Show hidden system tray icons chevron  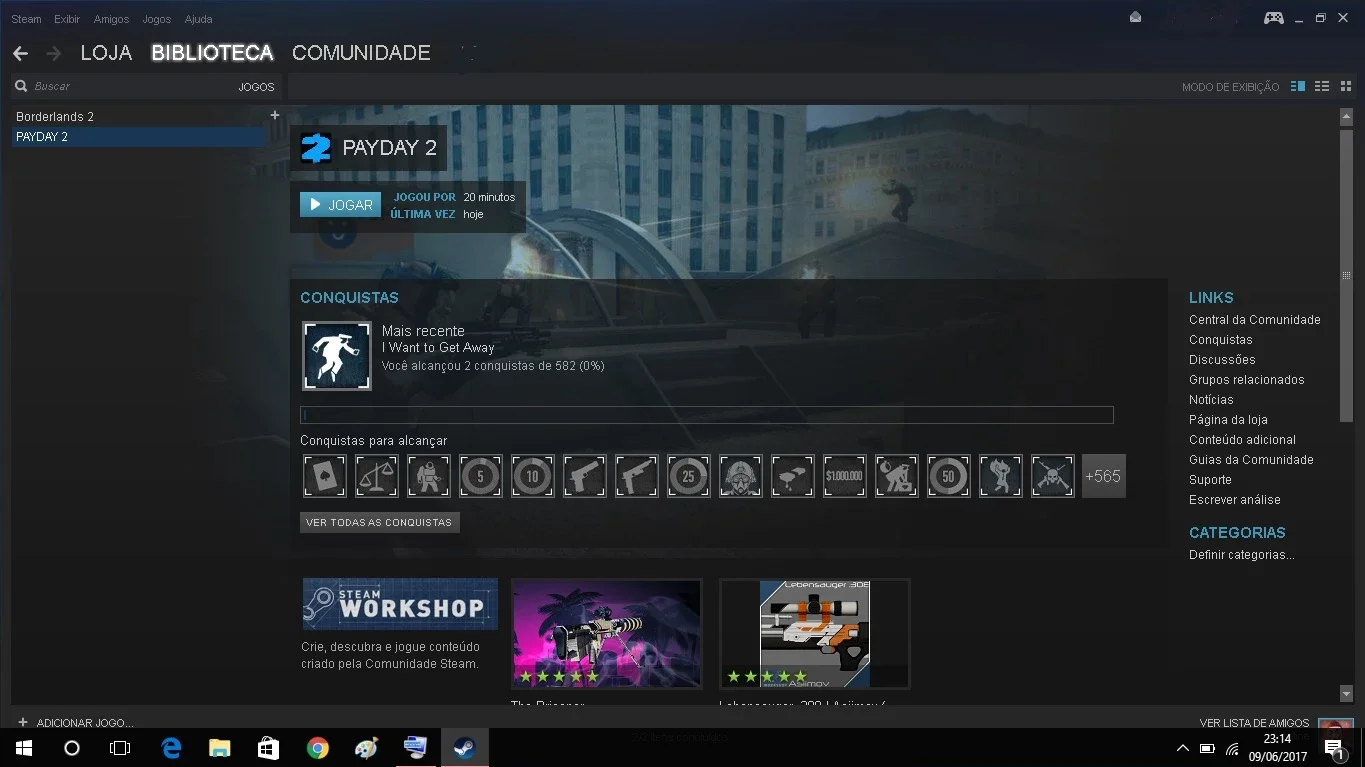[x=1182, y=748]
